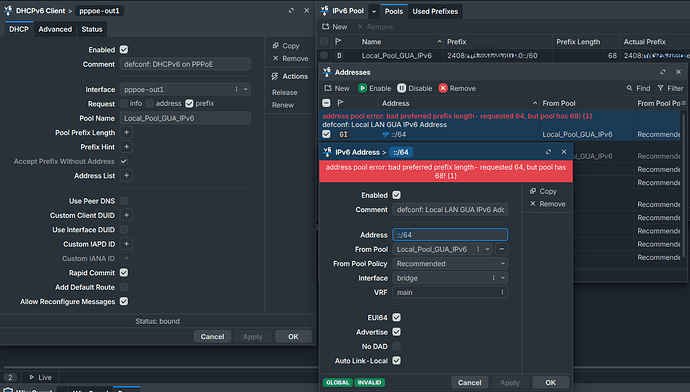Viewport: 690px width, 392px height.
Task: Click Remove in DHCPv6 Client side panel
Action: tap(290, 59)
